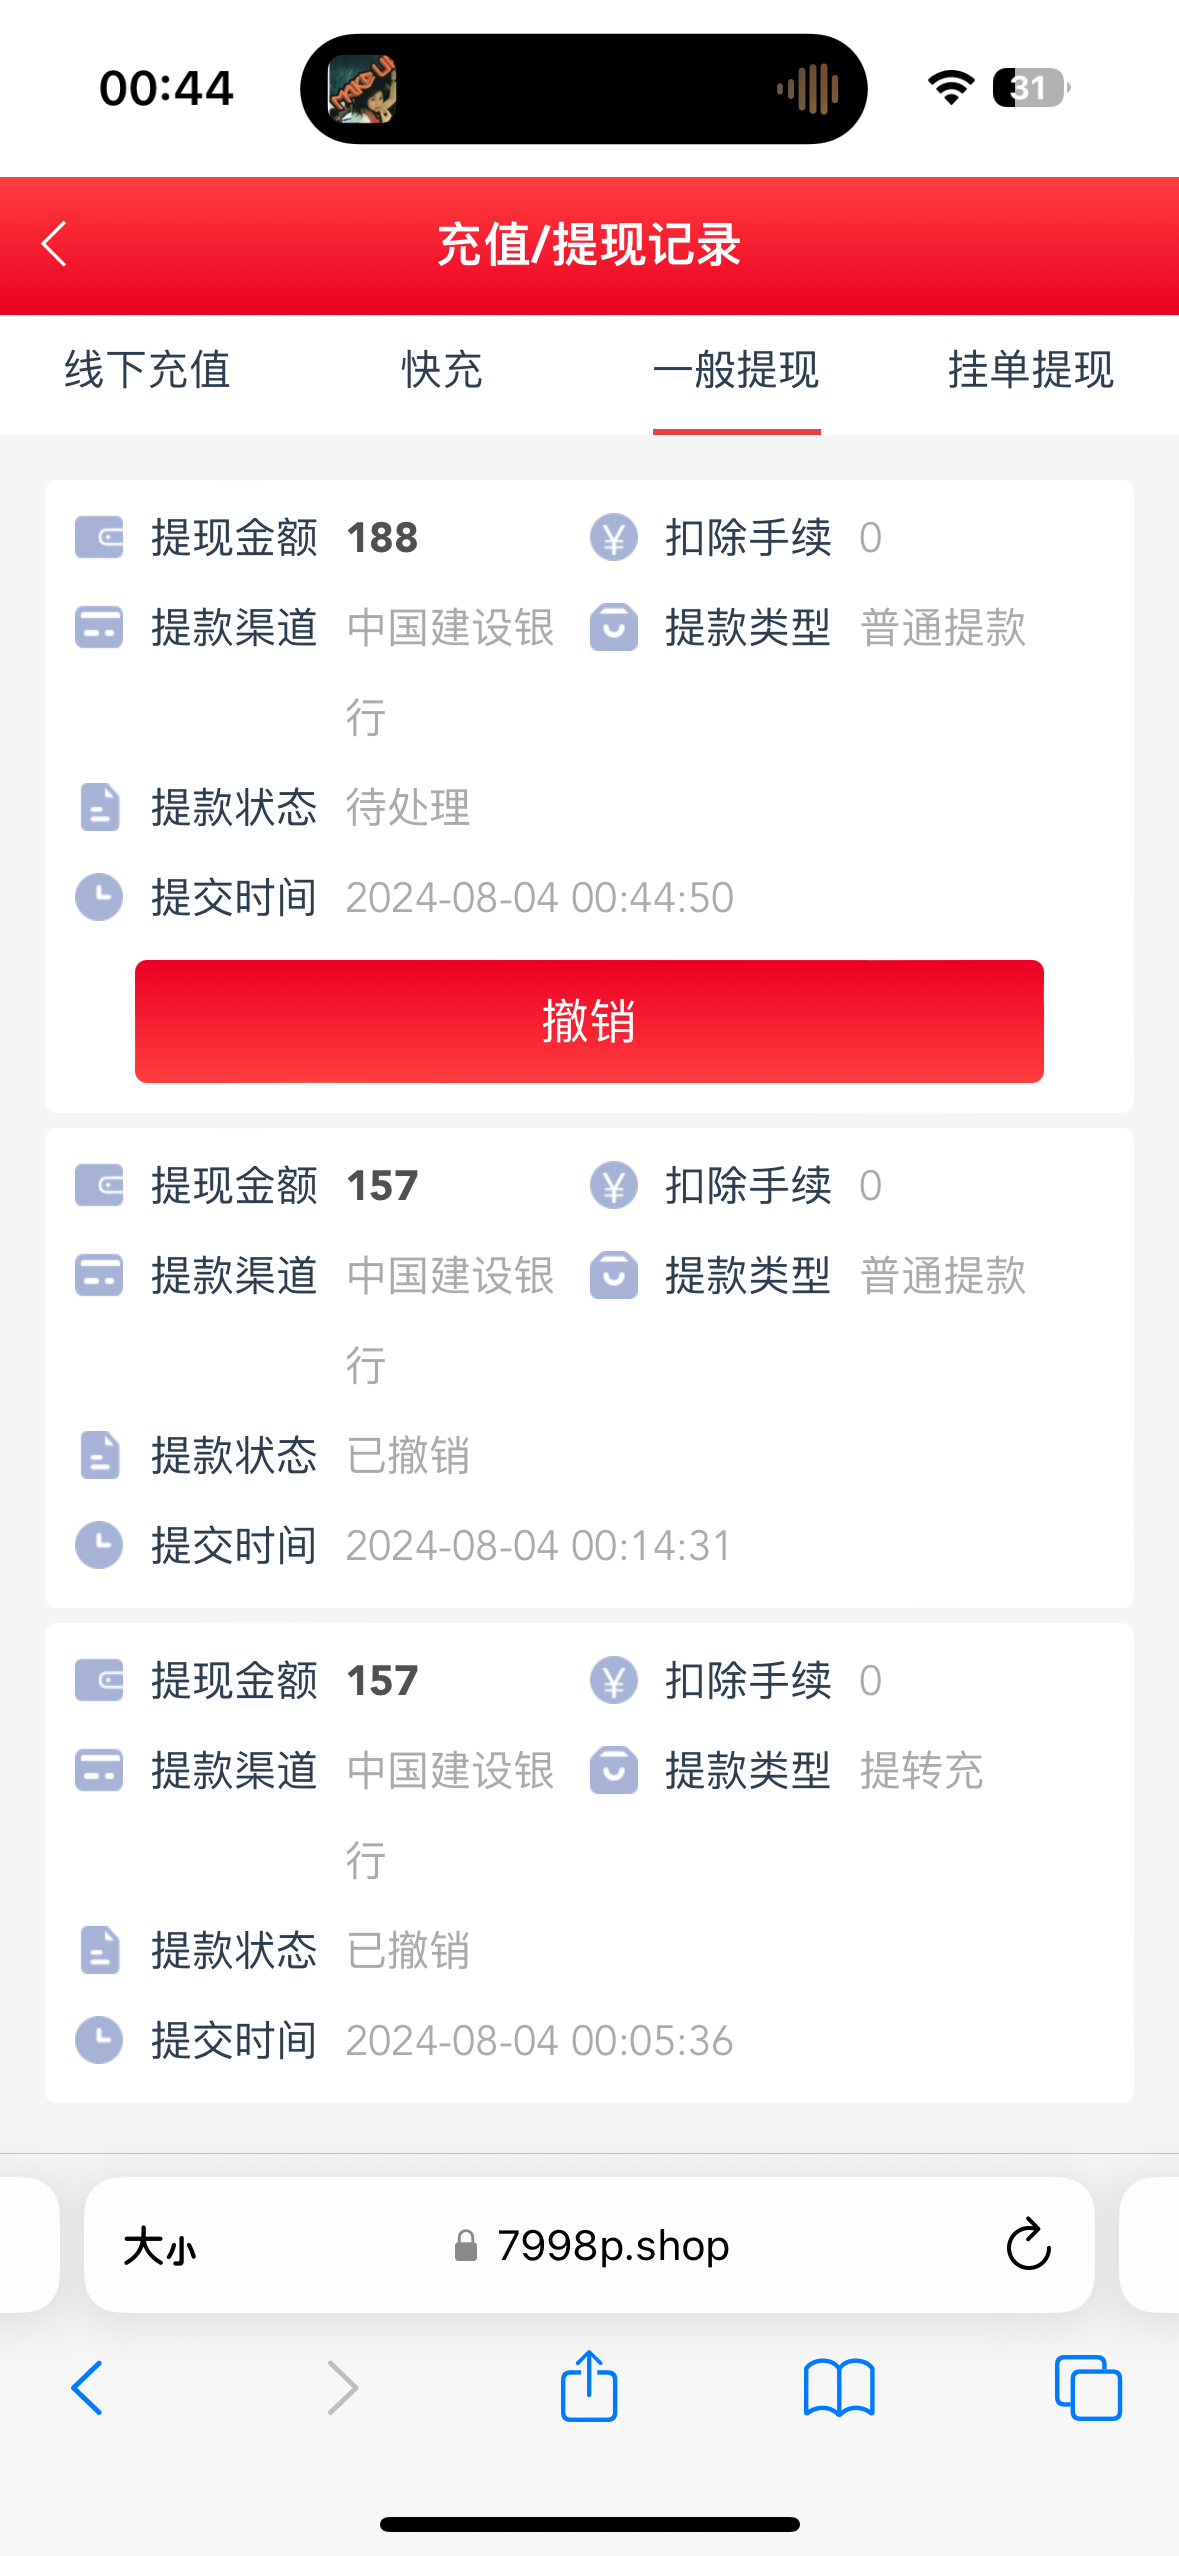The height and width of the screenshot is (2556, 1179).
Task: Switch to the 线下充值 tab
Action: tap(147, 370)
